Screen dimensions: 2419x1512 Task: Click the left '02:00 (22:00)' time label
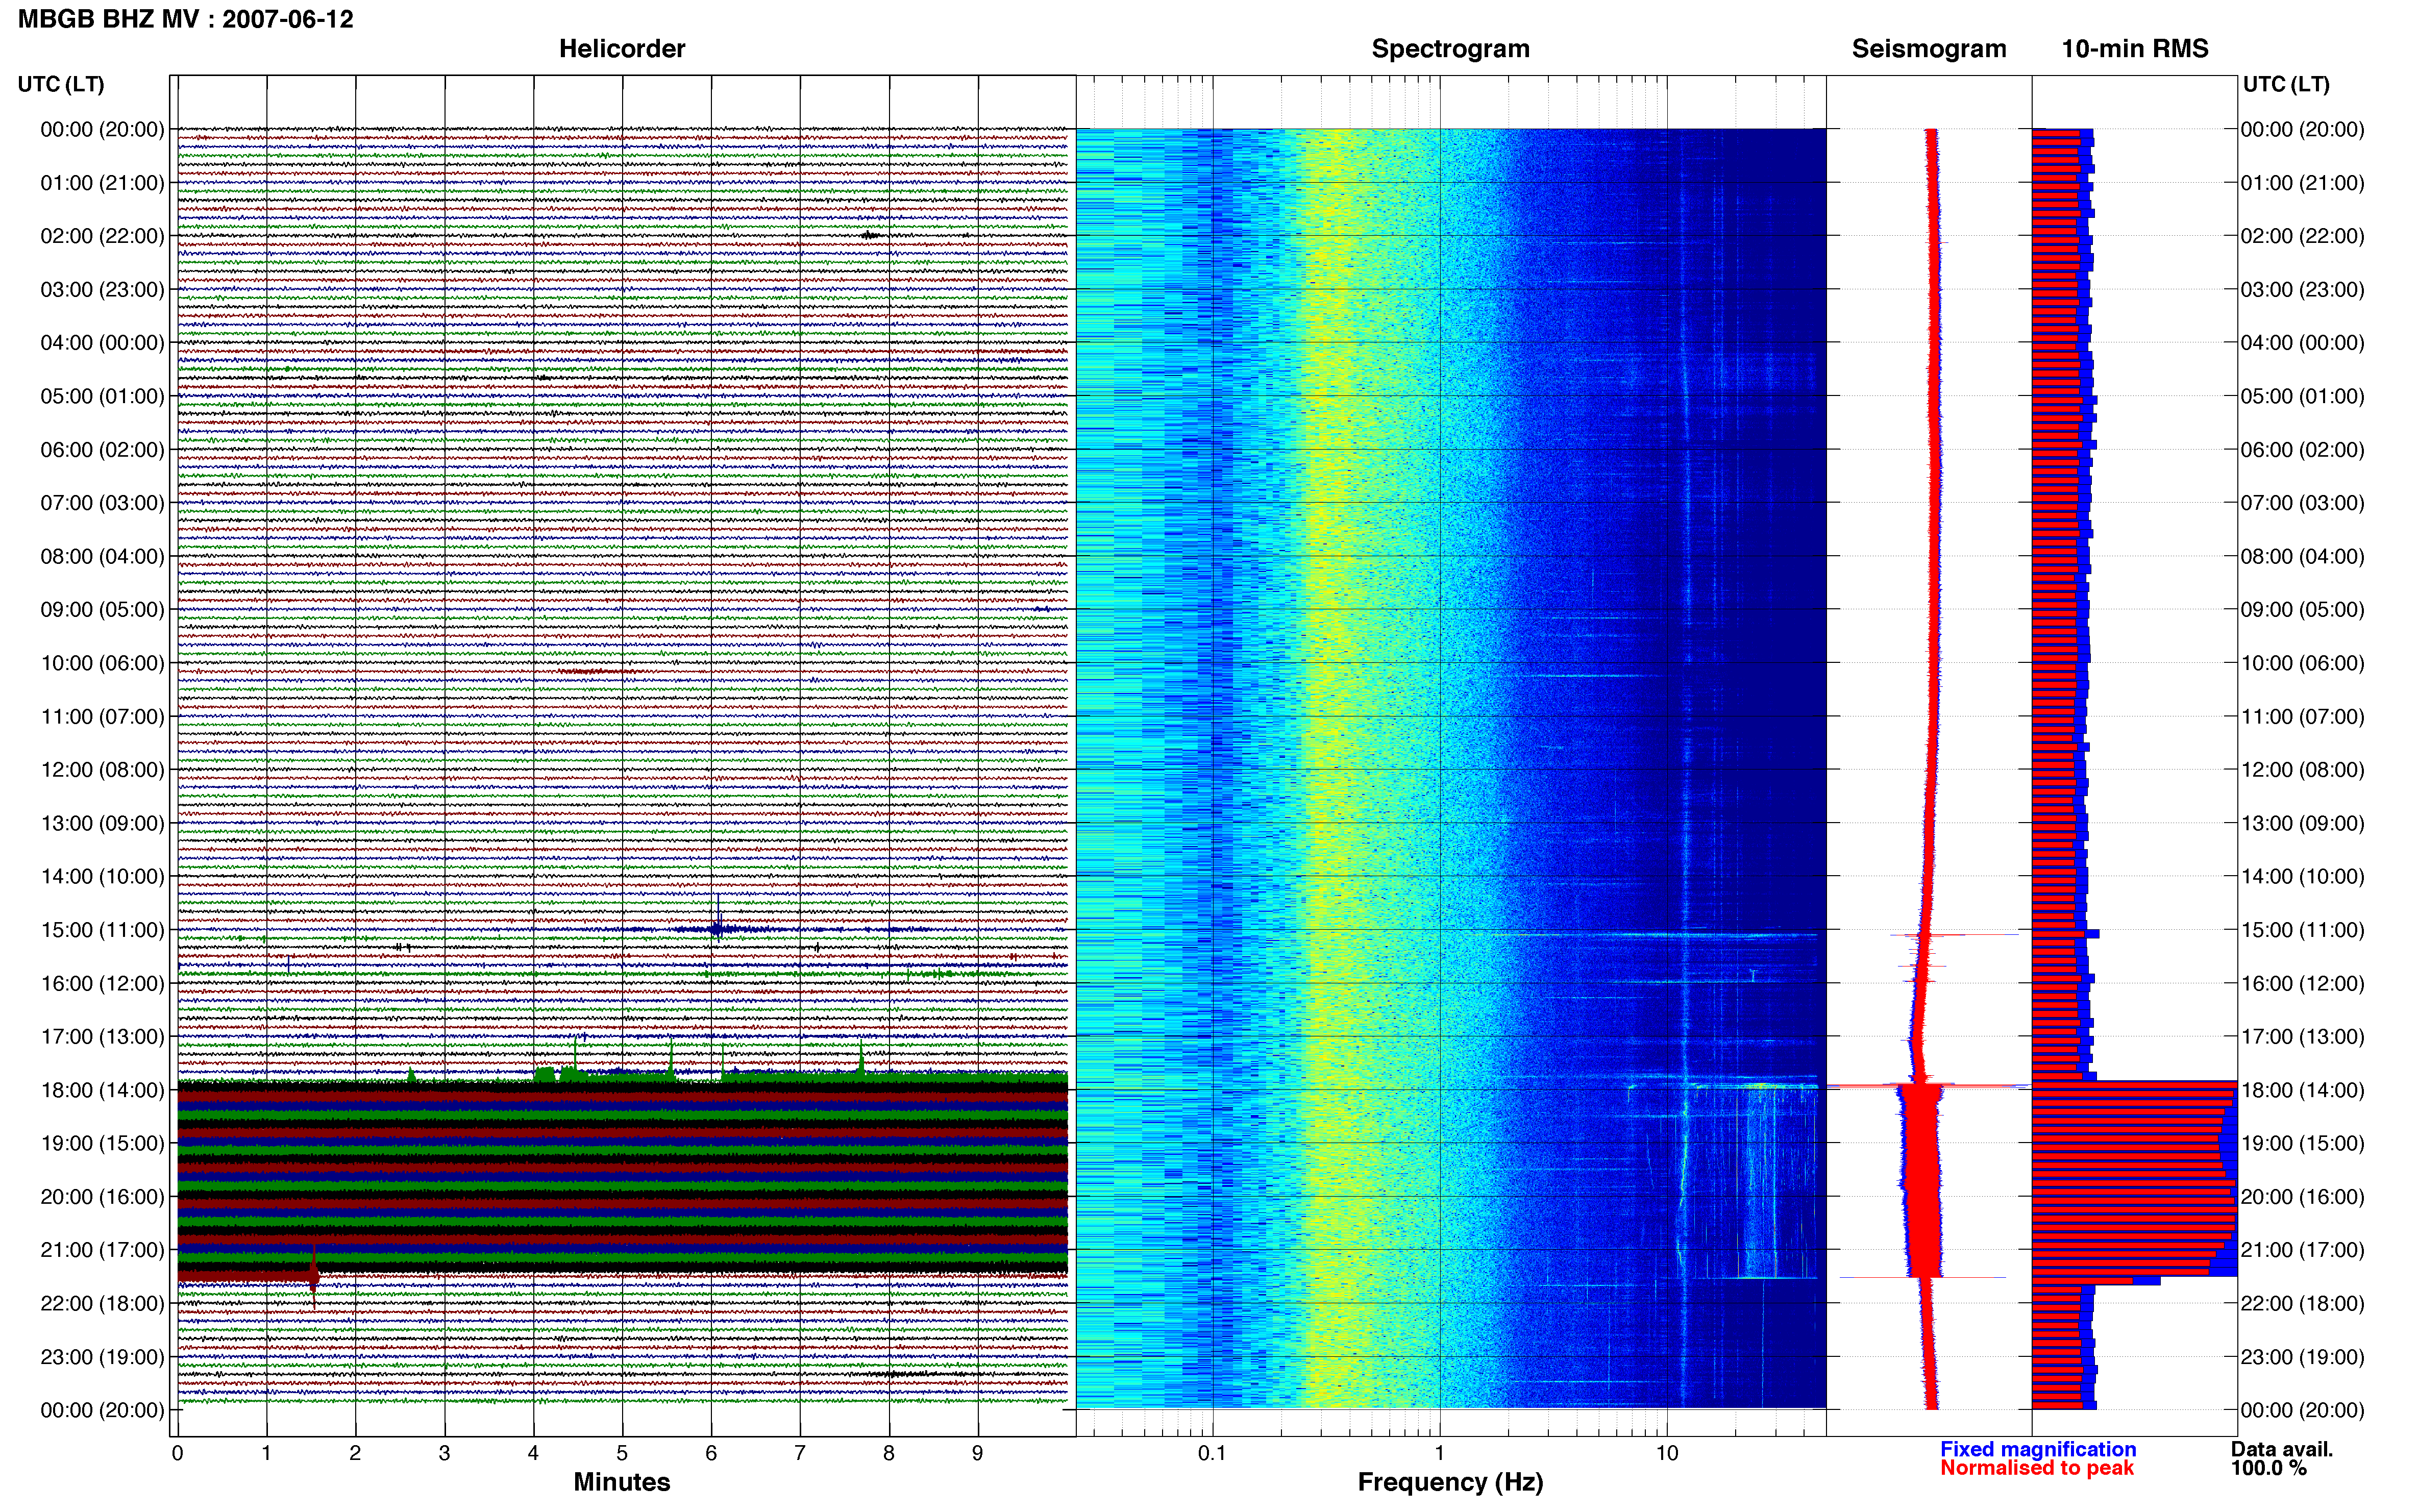point(102,236)
